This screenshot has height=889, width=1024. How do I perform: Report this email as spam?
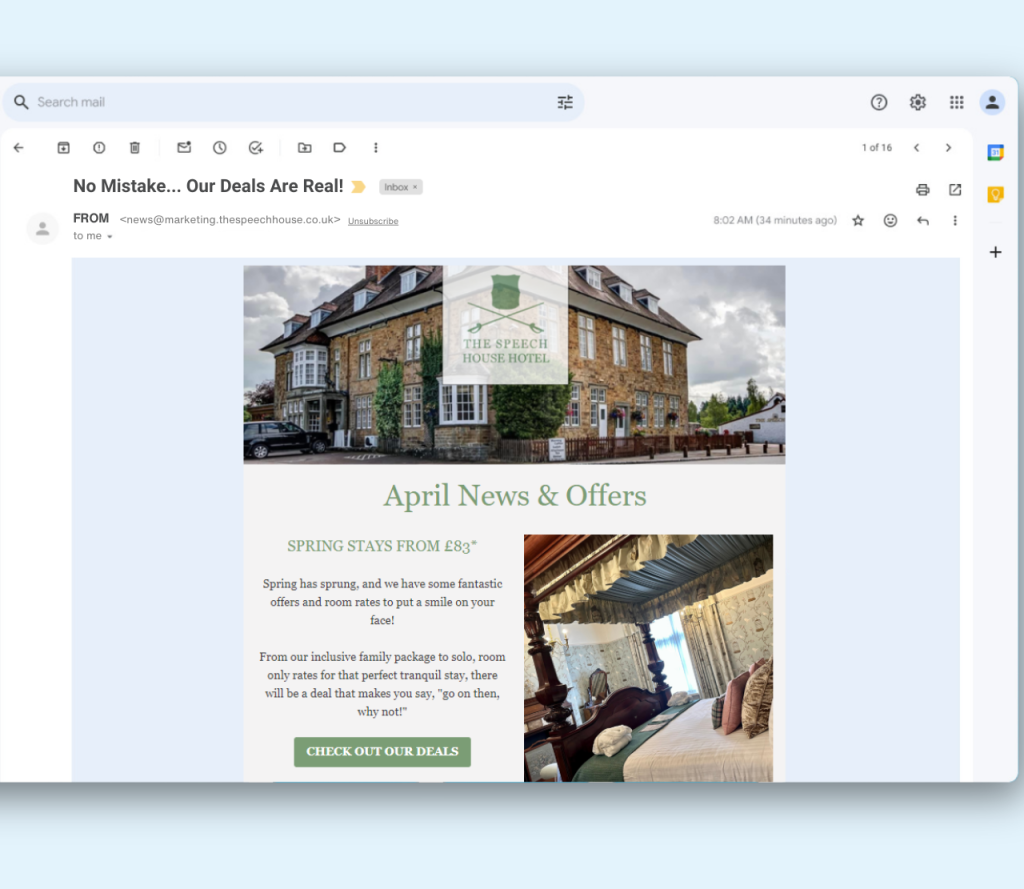[x=99, y=148]
